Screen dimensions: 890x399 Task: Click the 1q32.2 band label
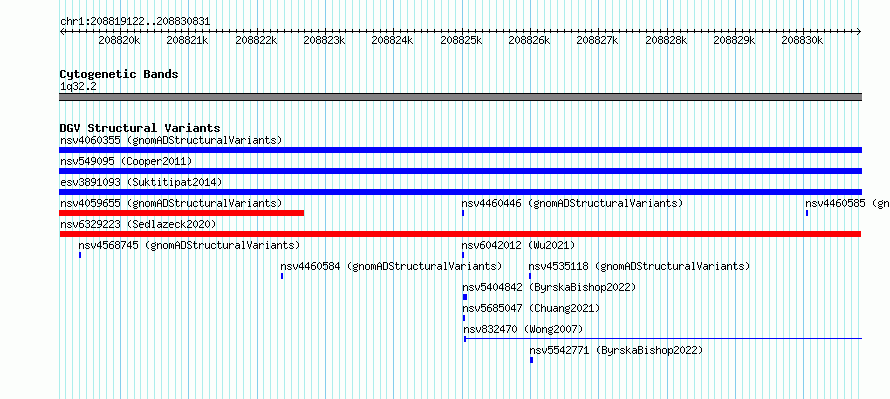78,86
